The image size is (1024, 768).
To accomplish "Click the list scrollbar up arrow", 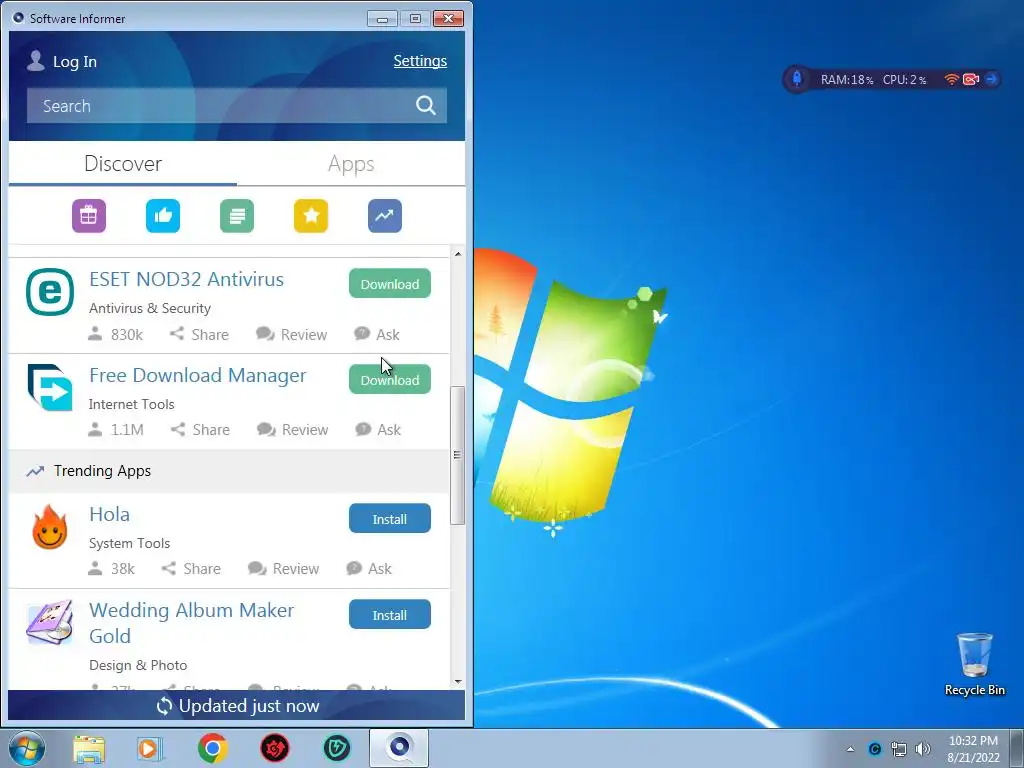I will point(458,253).
